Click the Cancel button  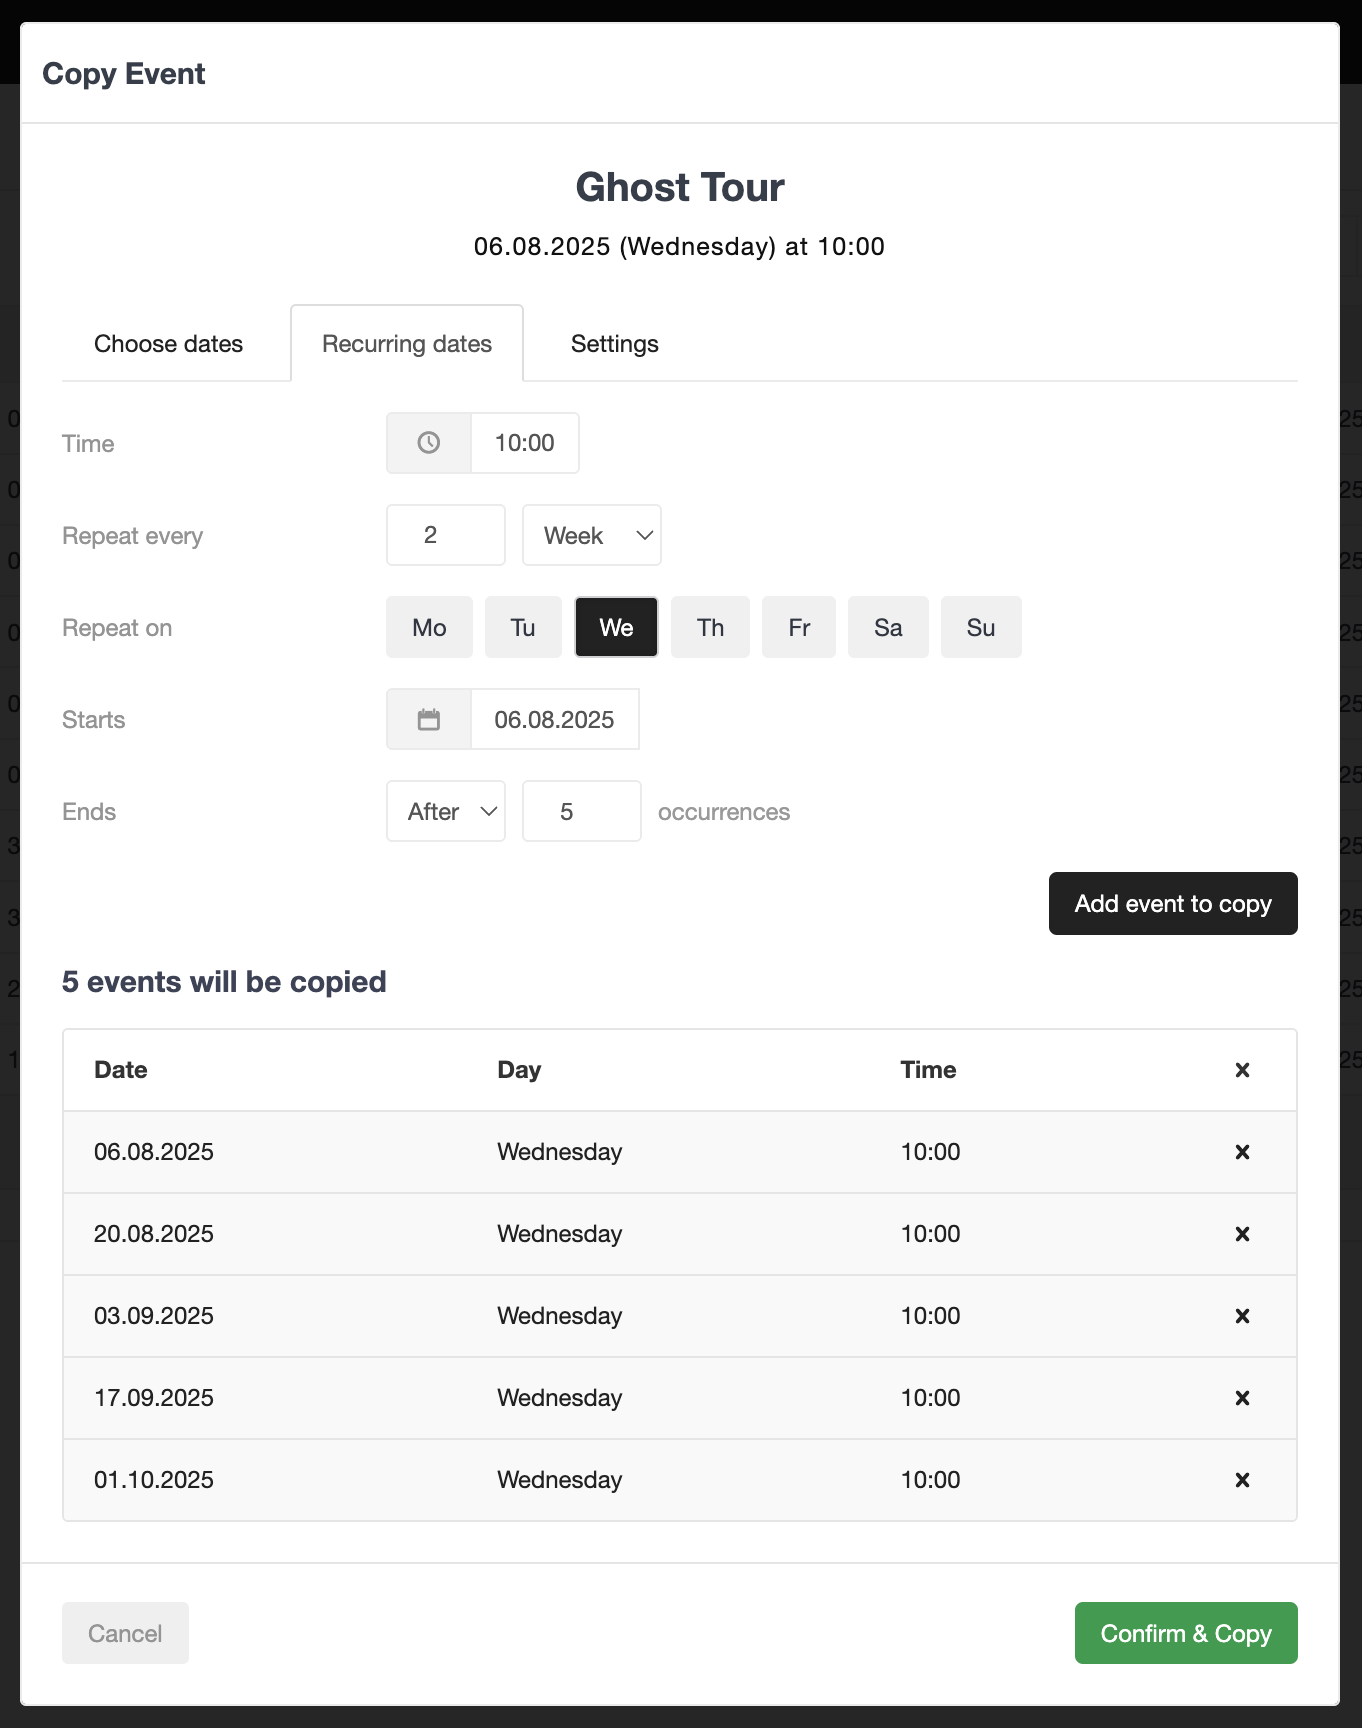click(x=125, y=1633)
